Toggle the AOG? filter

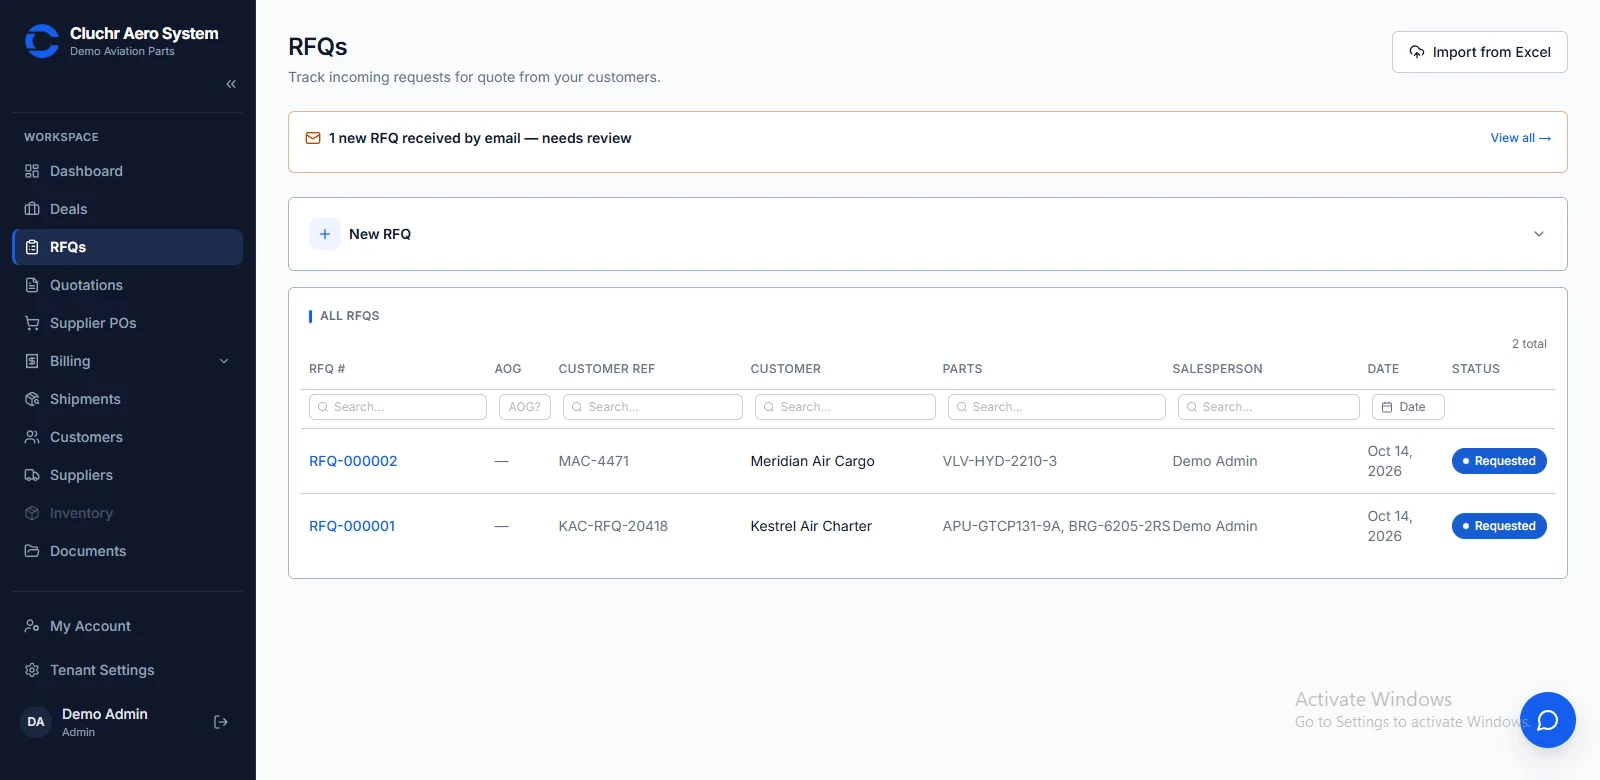525,407
